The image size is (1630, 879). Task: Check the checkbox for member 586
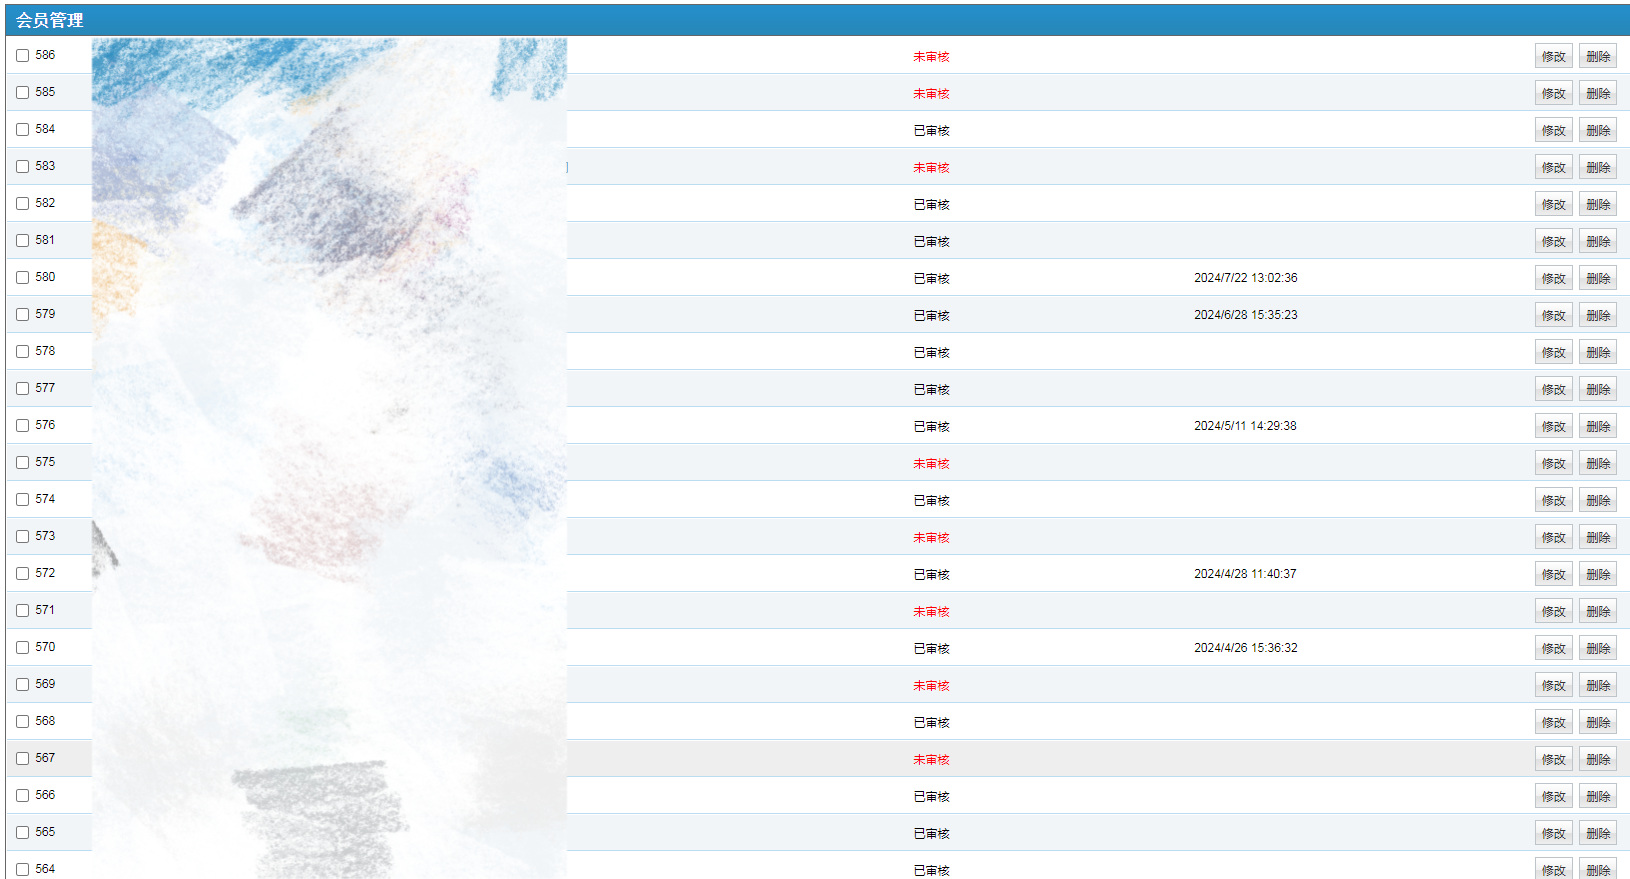[x=22, y=56]
